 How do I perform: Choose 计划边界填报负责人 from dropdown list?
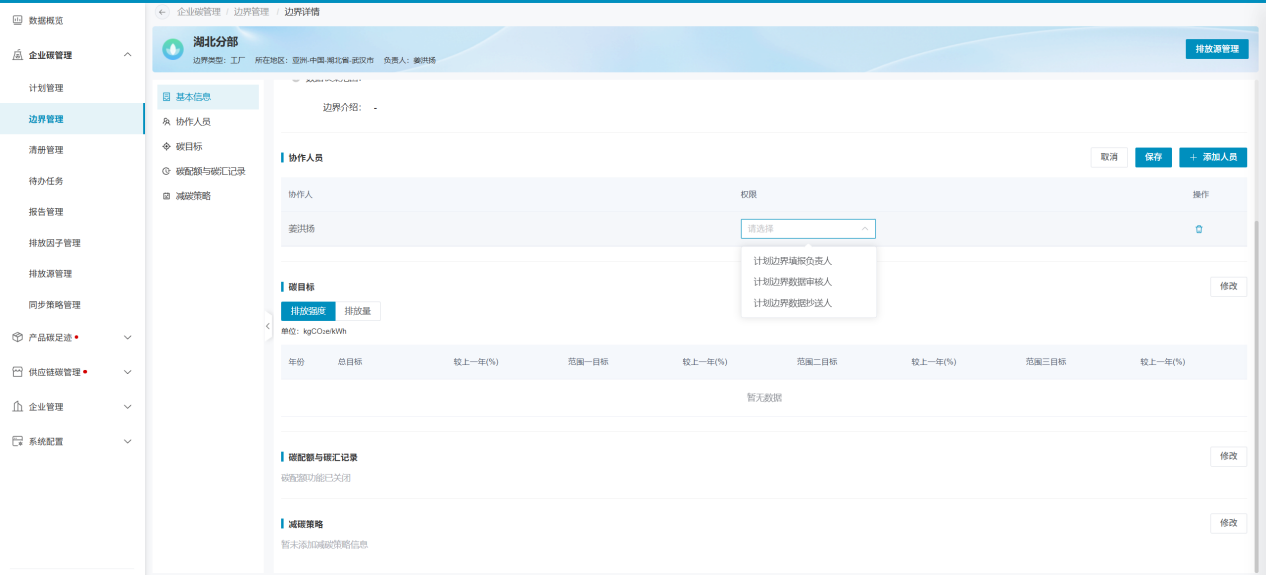point(792,261)
